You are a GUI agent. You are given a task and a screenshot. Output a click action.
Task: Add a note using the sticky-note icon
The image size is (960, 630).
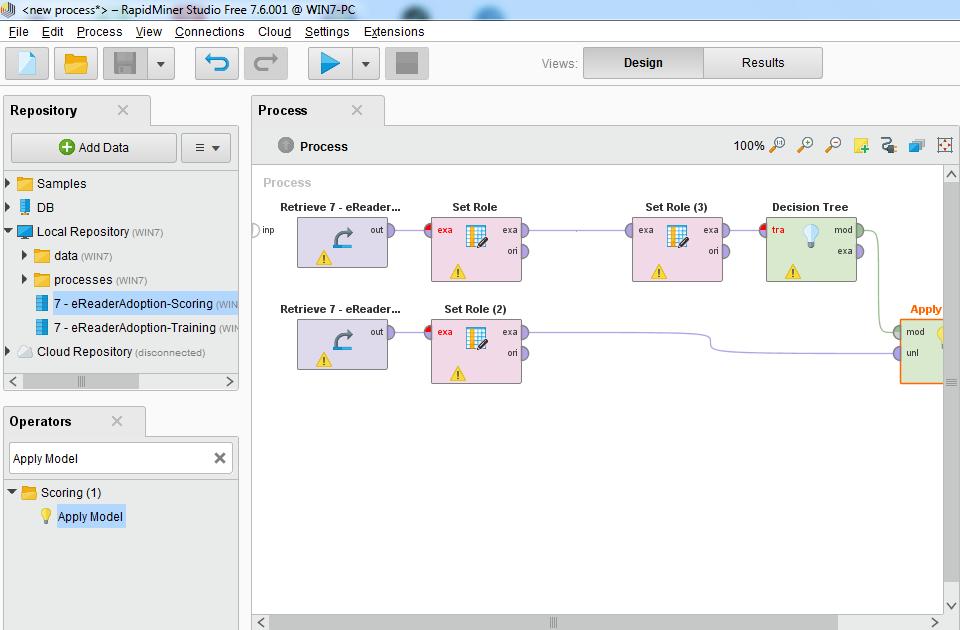point(861,145)
